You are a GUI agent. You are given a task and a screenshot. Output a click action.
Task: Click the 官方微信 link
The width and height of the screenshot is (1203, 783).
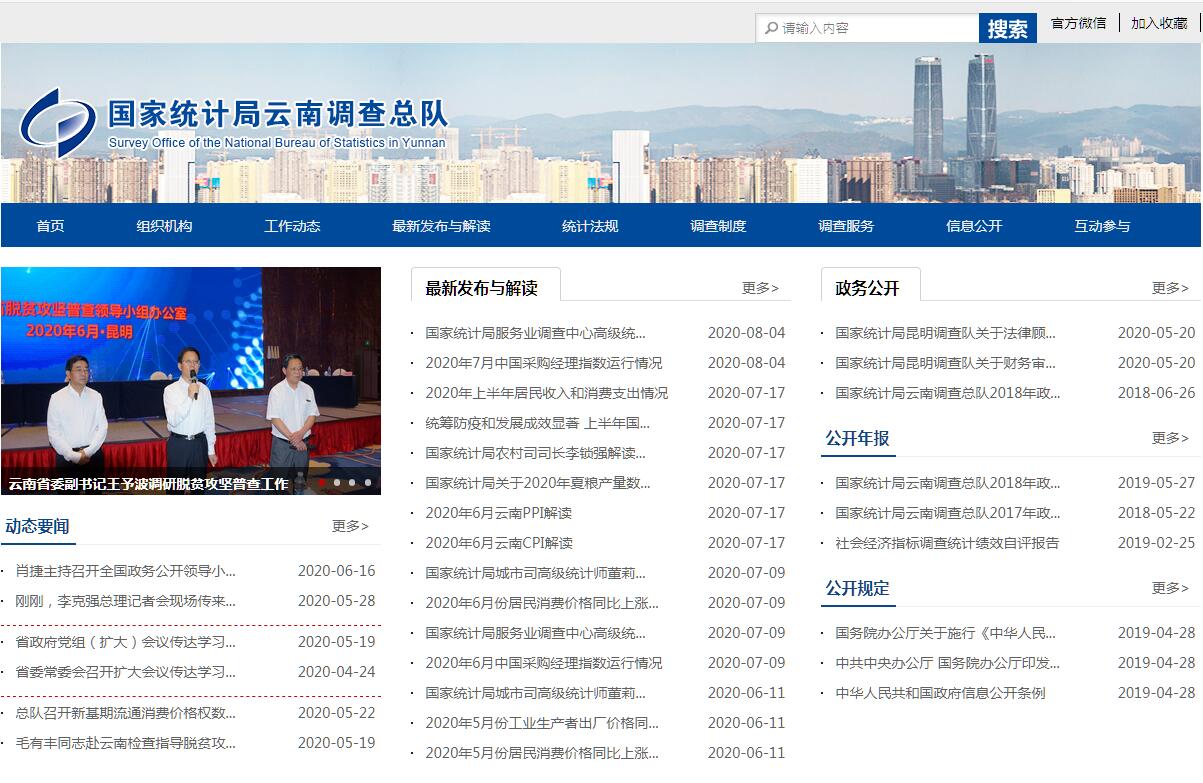pos(1078,23)
